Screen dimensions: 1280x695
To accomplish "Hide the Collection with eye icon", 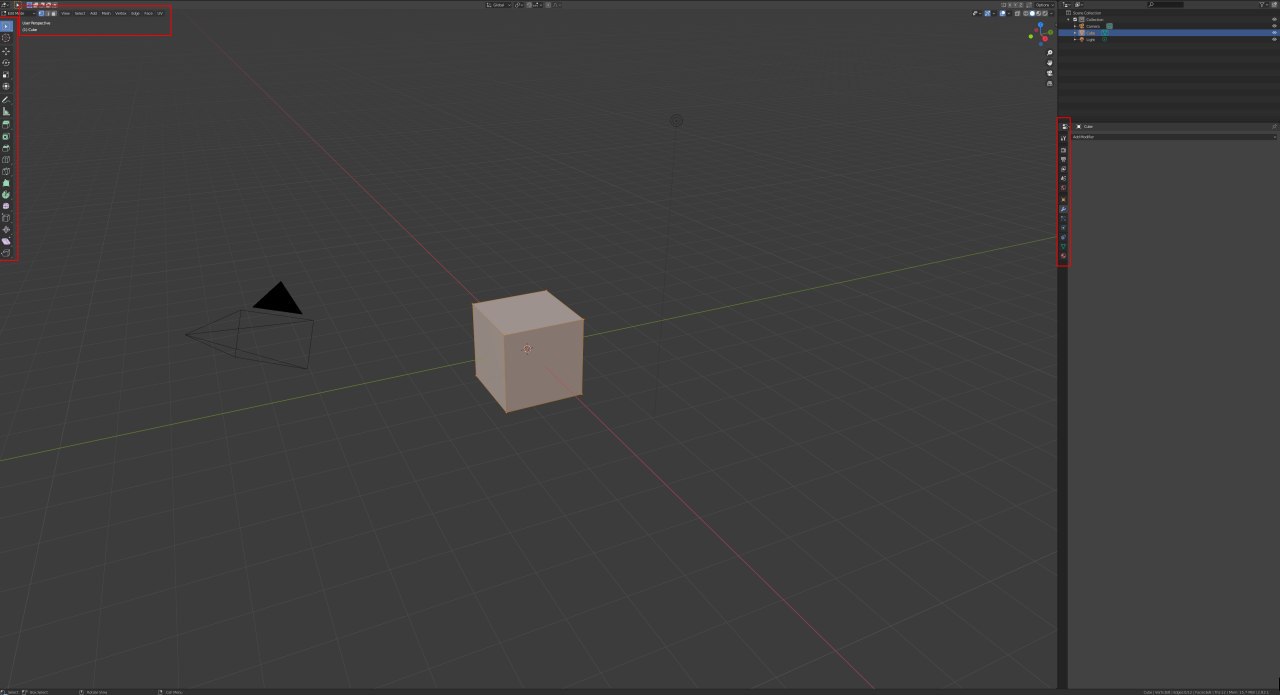I will coord(1274,19).
